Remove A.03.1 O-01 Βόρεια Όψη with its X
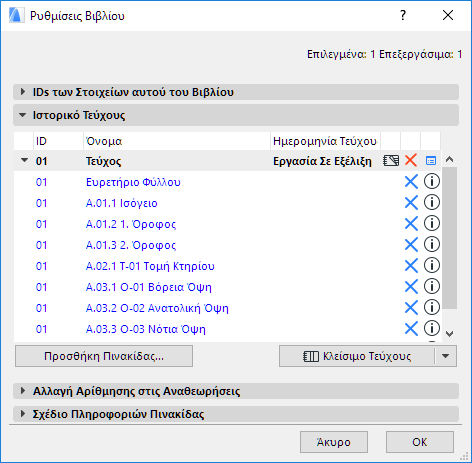This screenshot has width=472, height=463. (411, 287)
